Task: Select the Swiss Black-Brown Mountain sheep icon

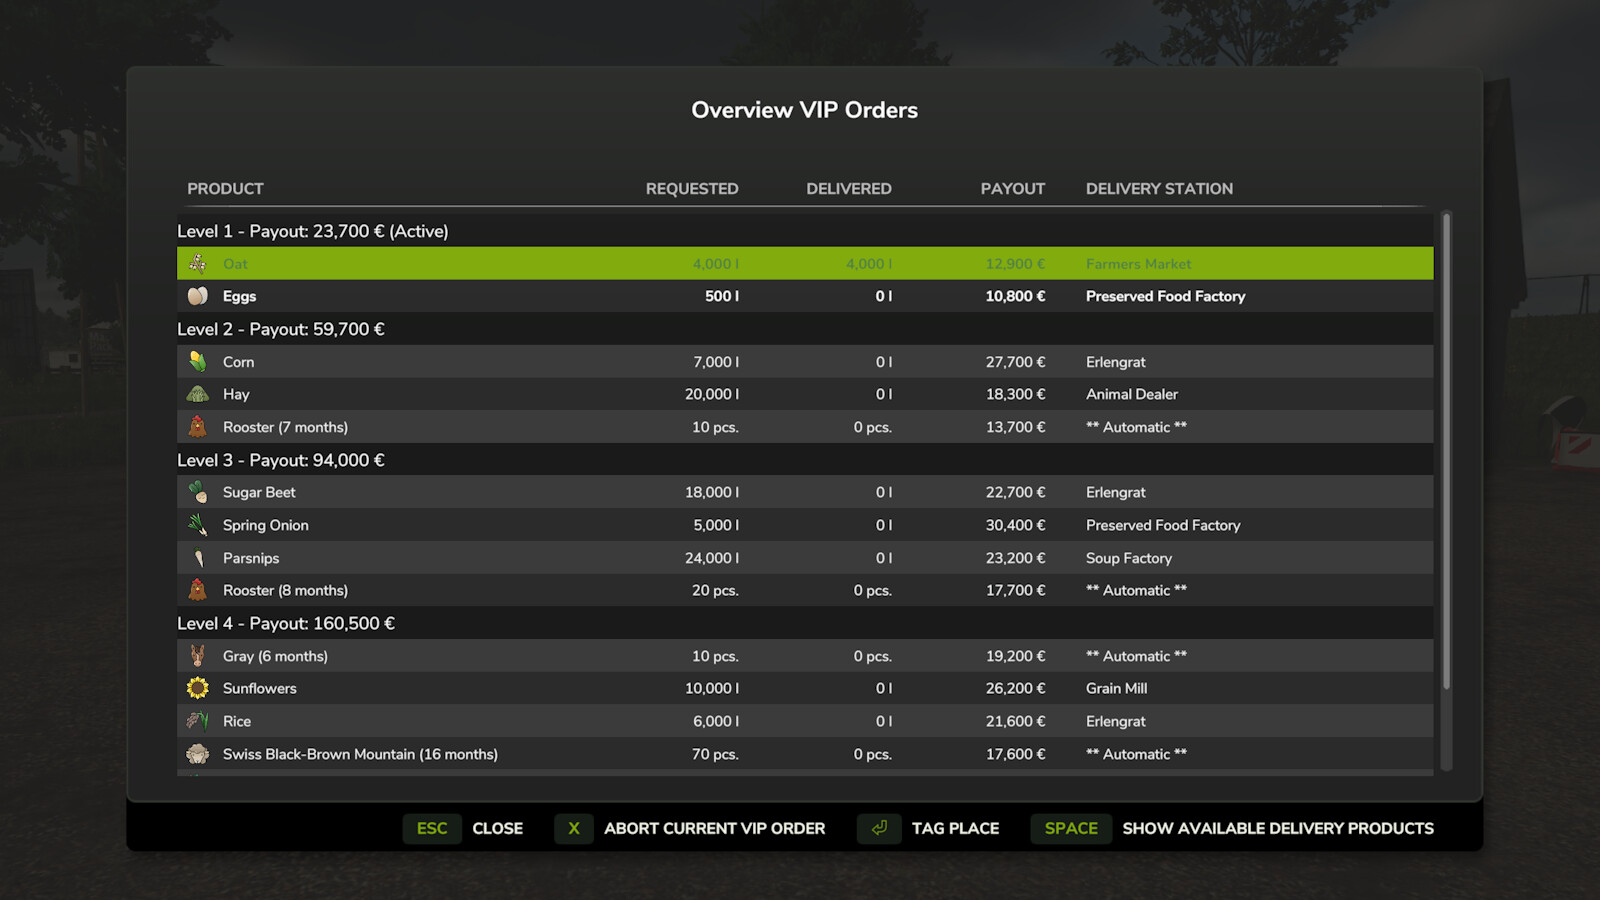Action: coord(197,753)
